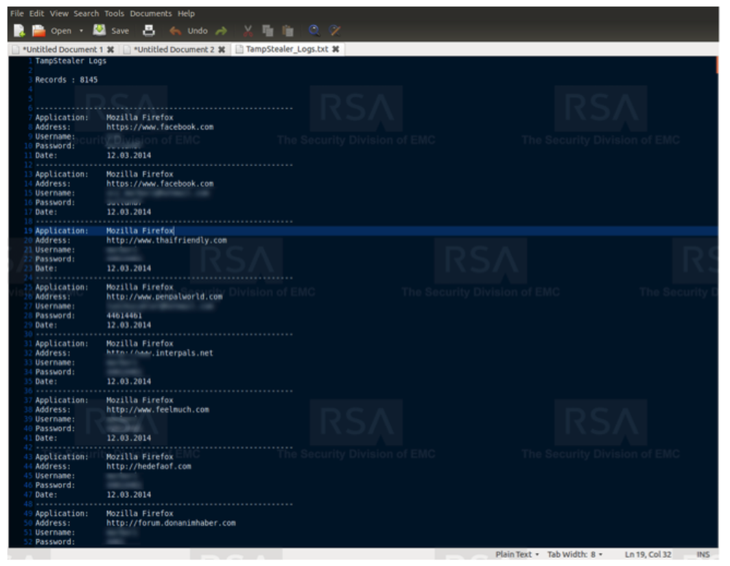Switch to the Untitled Document 1 tab
Screen dimensions: 730x566
pos(62,49)
